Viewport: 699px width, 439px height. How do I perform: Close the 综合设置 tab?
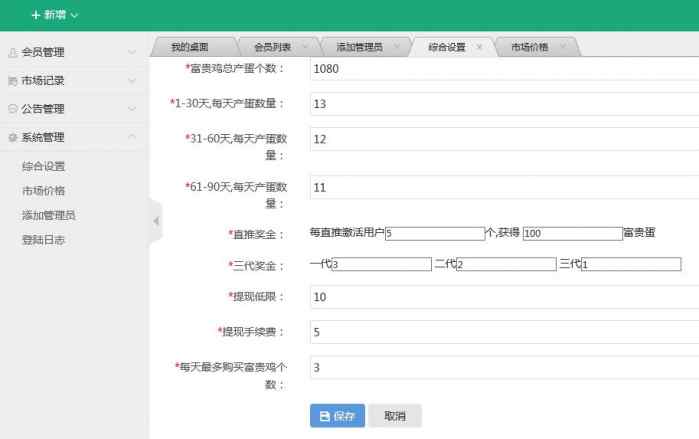479,47
